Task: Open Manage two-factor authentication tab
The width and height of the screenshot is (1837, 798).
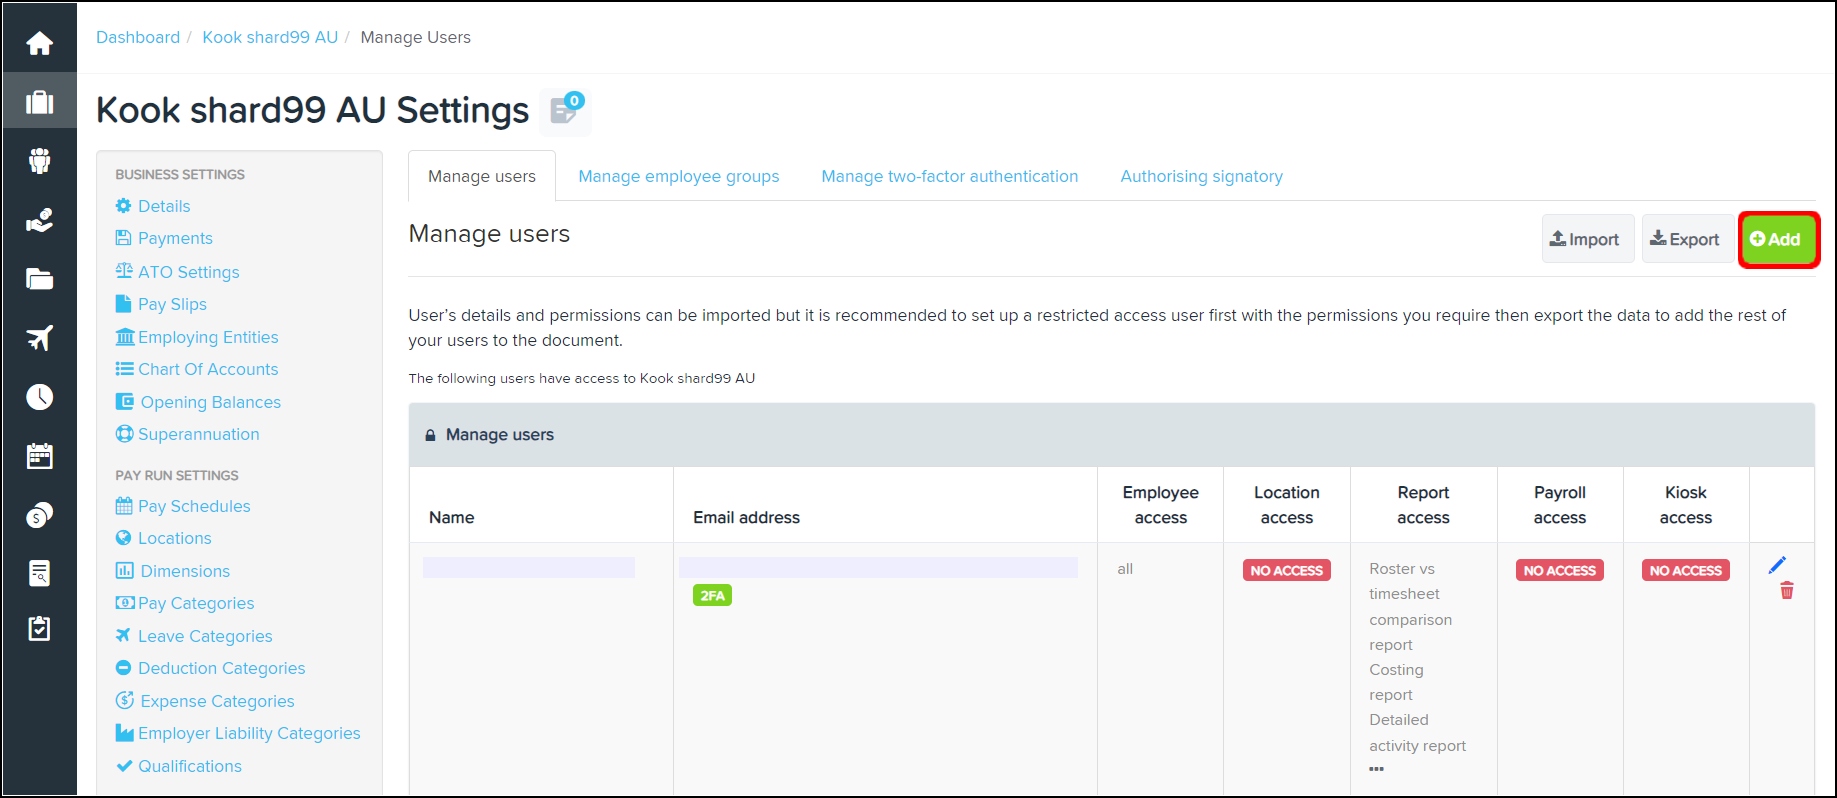Action: click(949, 176)
